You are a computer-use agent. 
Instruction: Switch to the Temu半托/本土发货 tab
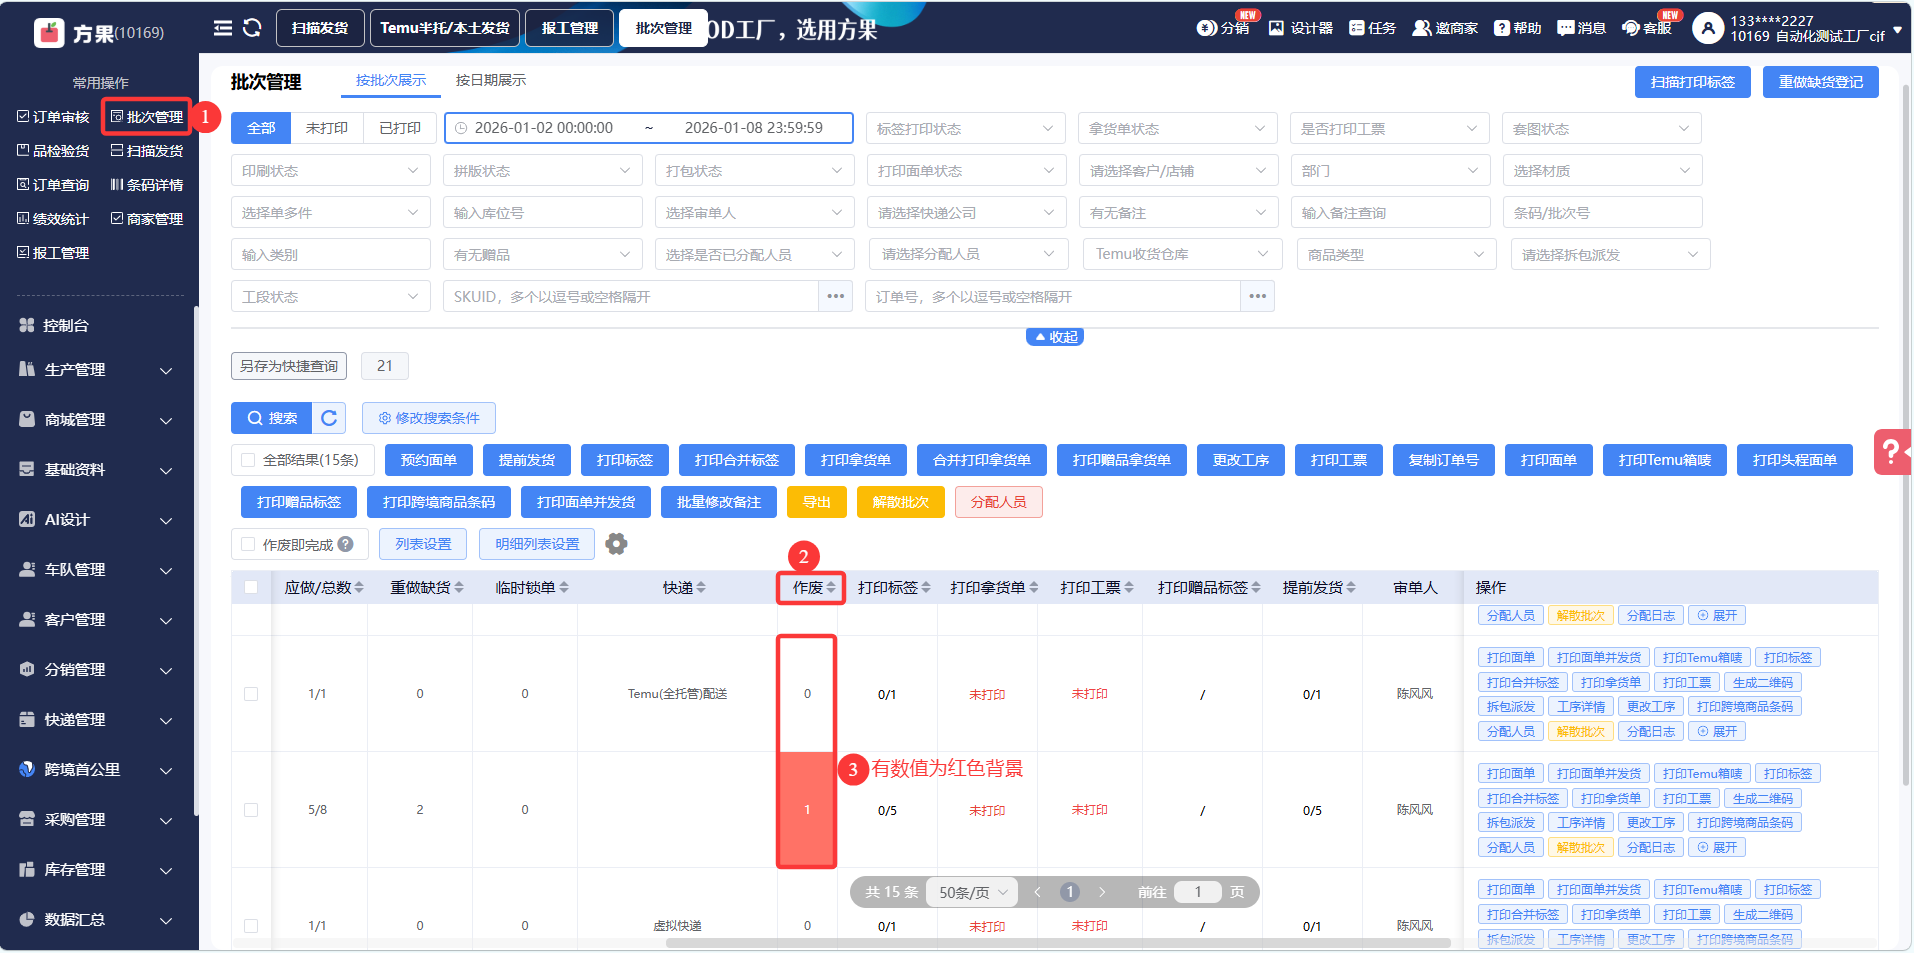tap(445, 28)
